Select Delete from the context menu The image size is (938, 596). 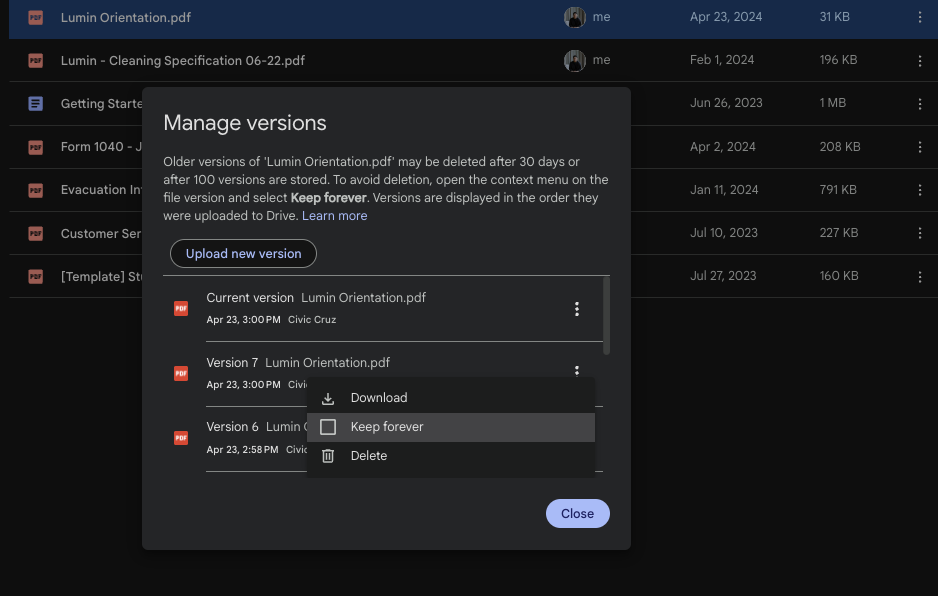coord(370,455)
